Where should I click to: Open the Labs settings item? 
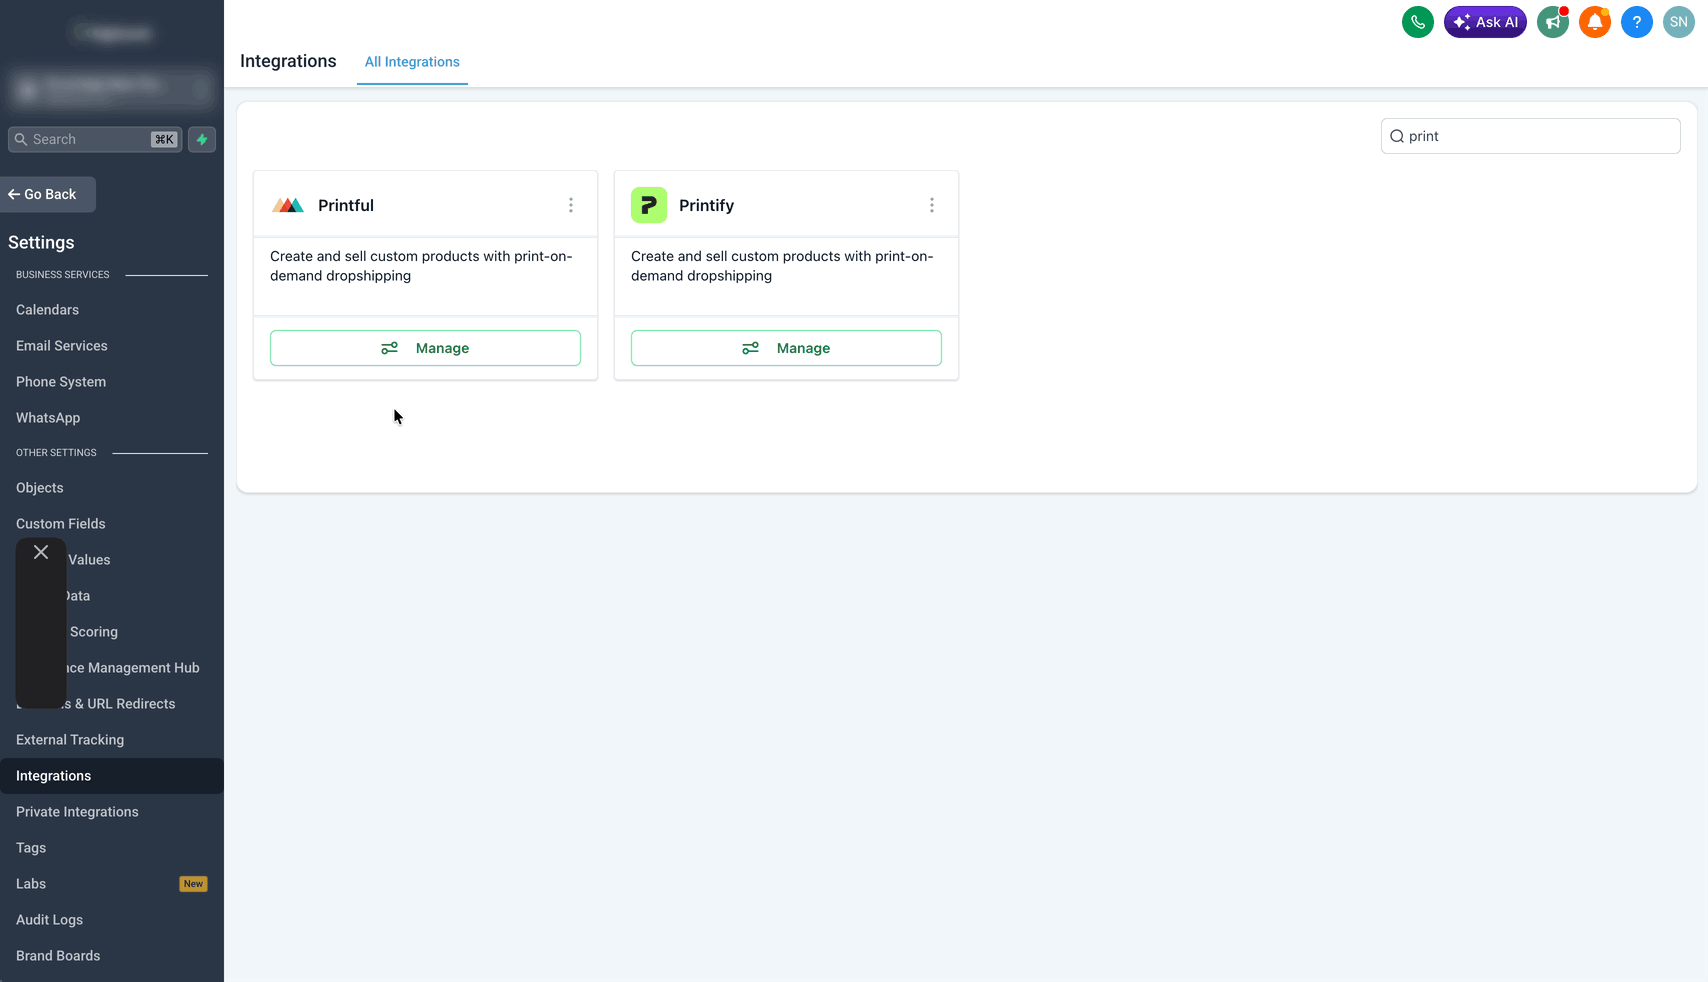coord(31,884)
